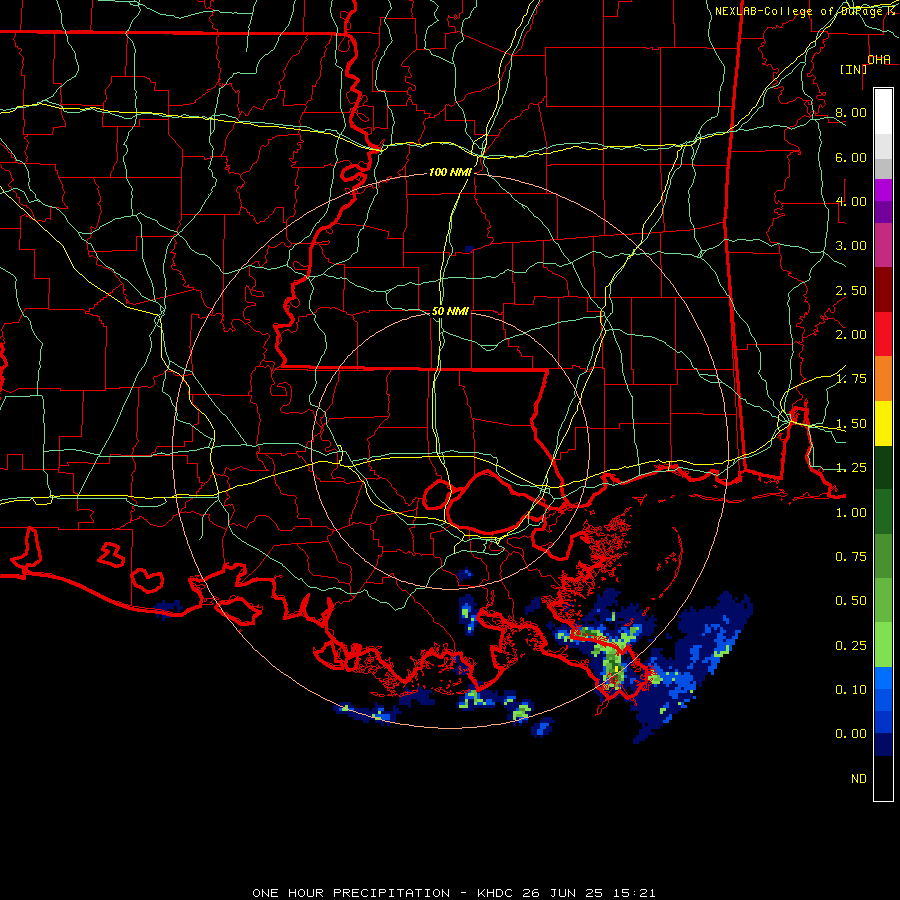Image resolution: width=900 pixels, height=900 pixels.
Task: Click the 1.00 legend value
Action: tap(851, 513)
